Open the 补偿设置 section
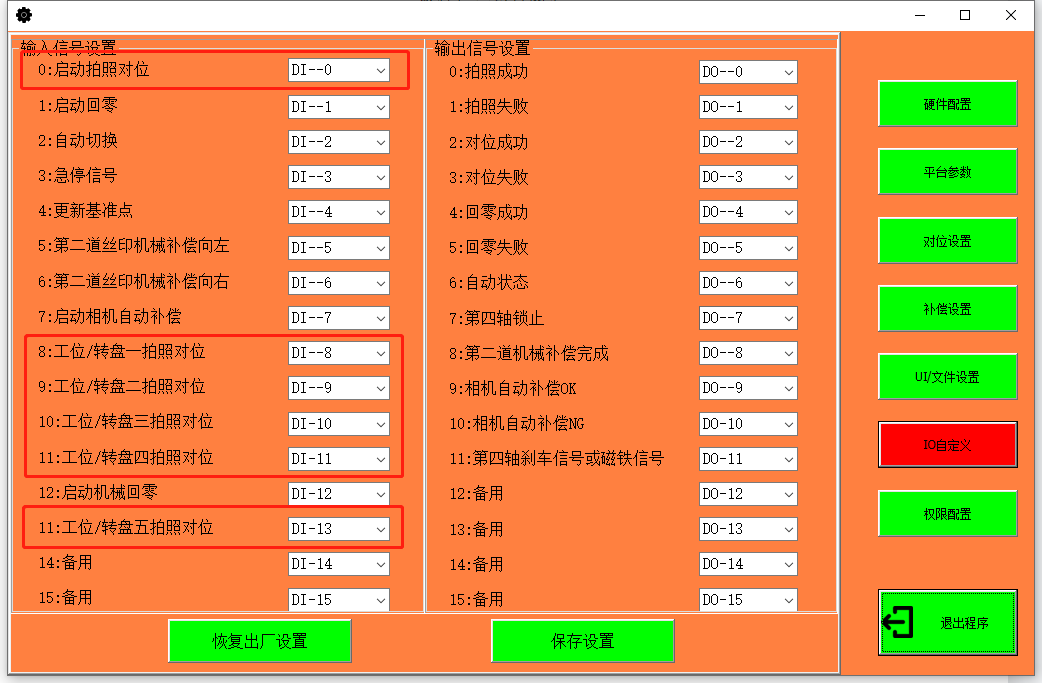Screen dimensions: 1042x683 click(947, 309)
